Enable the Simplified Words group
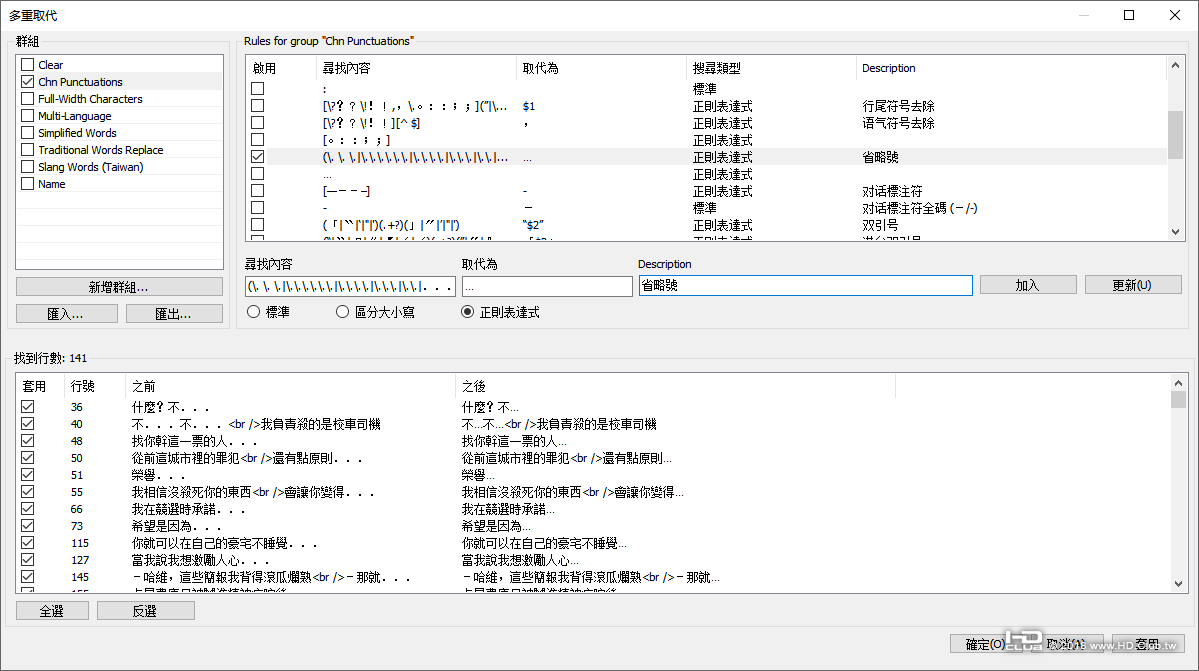The width and height of the screenshot is (1199, 671). (28, 133)
